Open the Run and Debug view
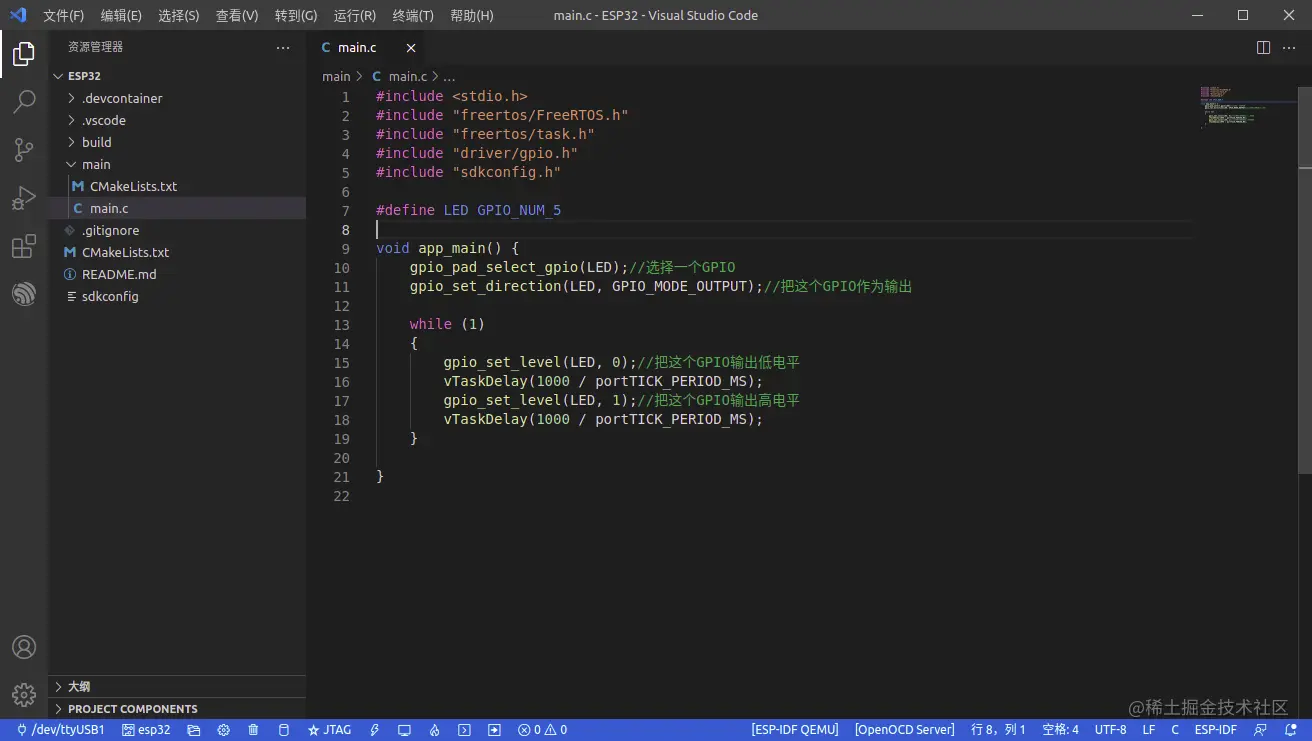Screen dimensions: 1312x741 24,198
